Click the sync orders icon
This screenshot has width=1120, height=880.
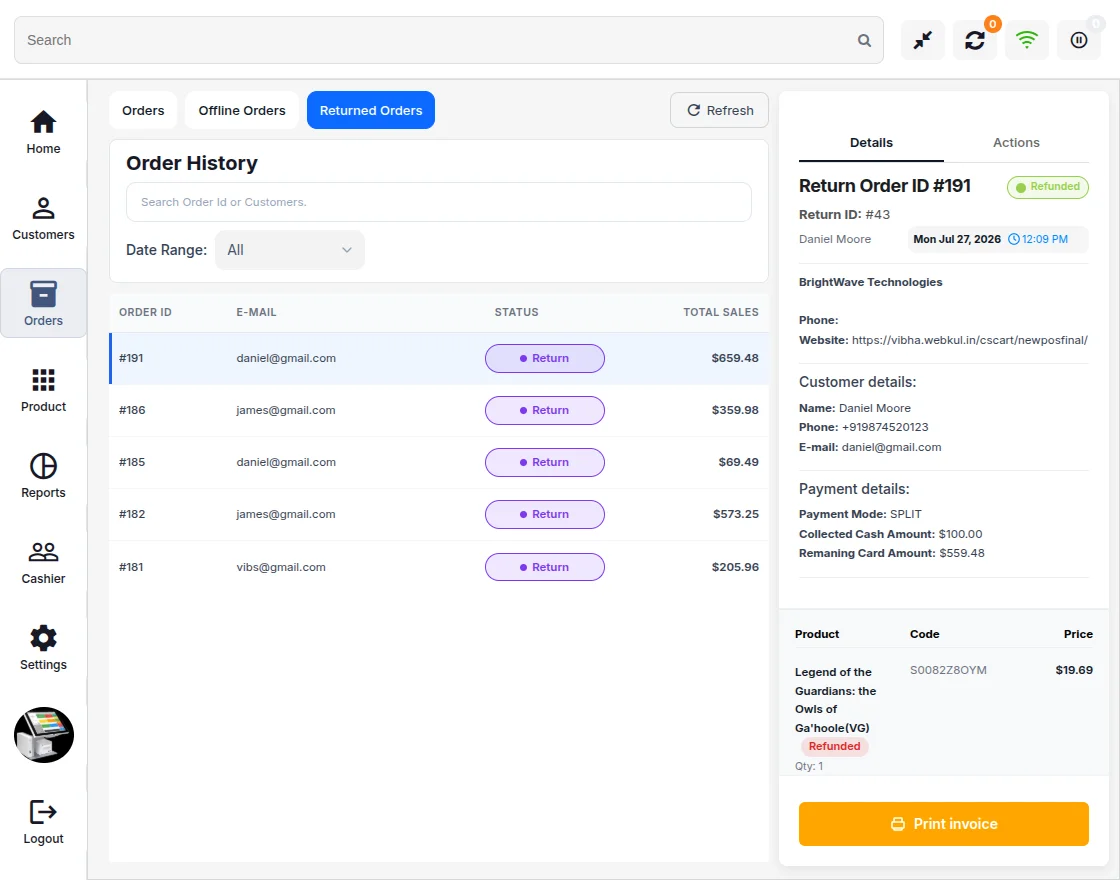(975, 40)
